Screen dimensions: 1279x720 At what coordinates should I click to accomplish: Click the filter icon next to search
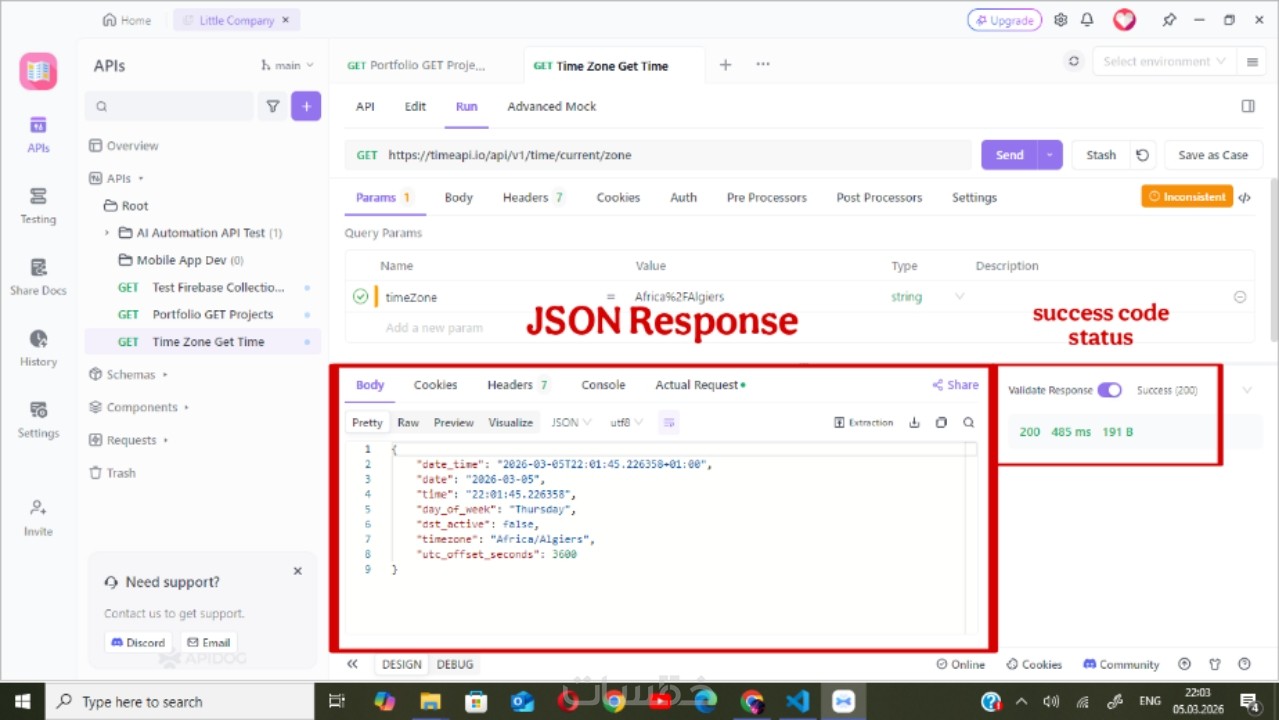pyautogui.click(x=272, y=106)
